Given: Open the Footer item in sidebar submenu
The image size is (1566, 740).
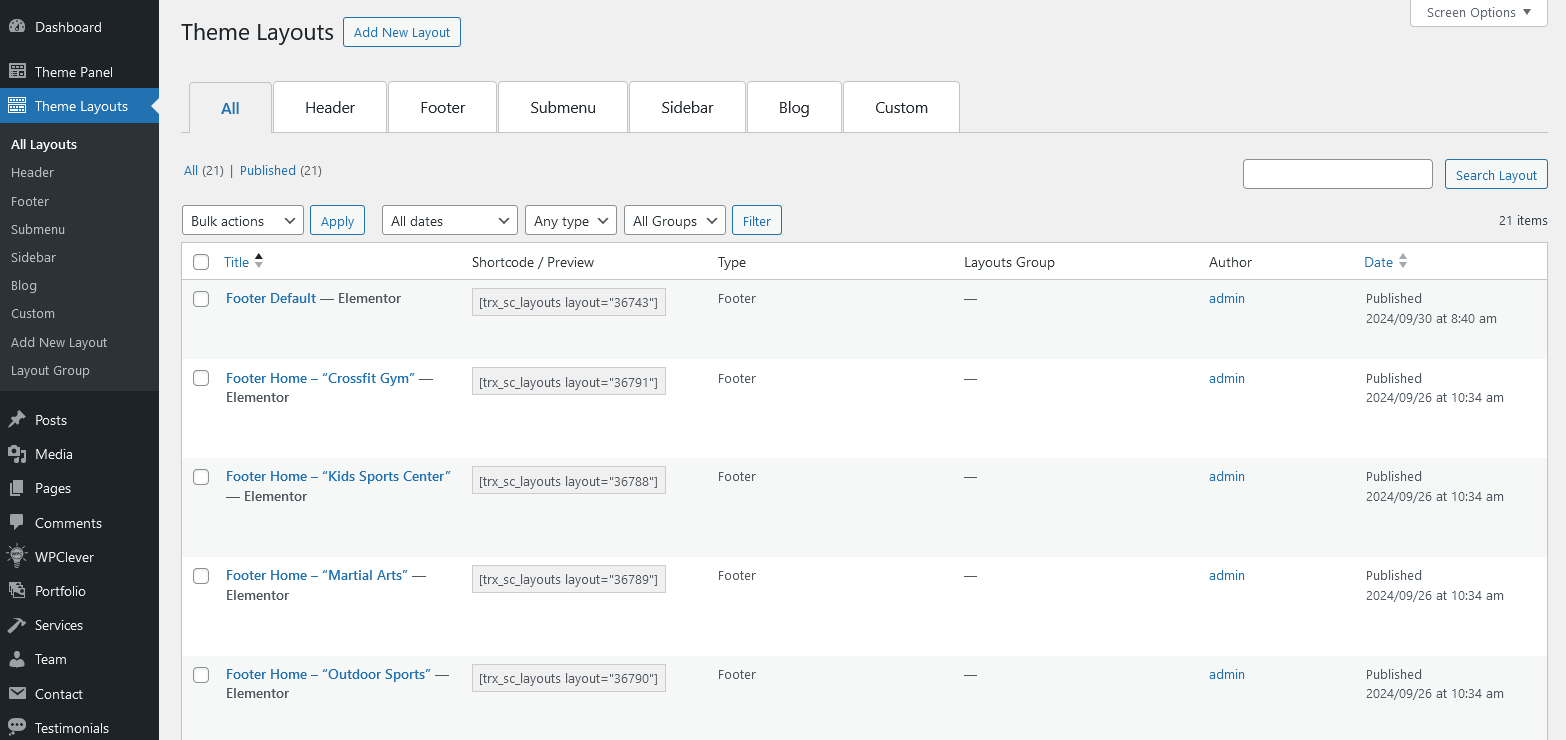Looking at the screenshot, I should click(30, 201).
